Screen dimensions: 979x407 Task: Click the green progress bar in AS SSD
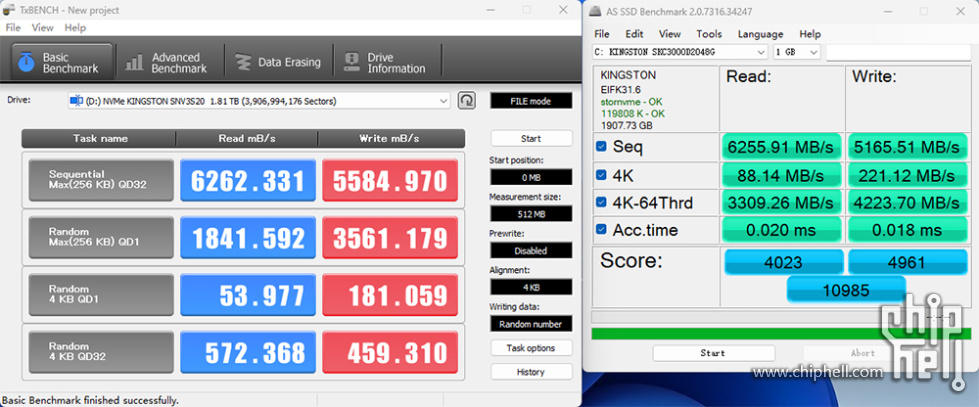click(781, 334)
